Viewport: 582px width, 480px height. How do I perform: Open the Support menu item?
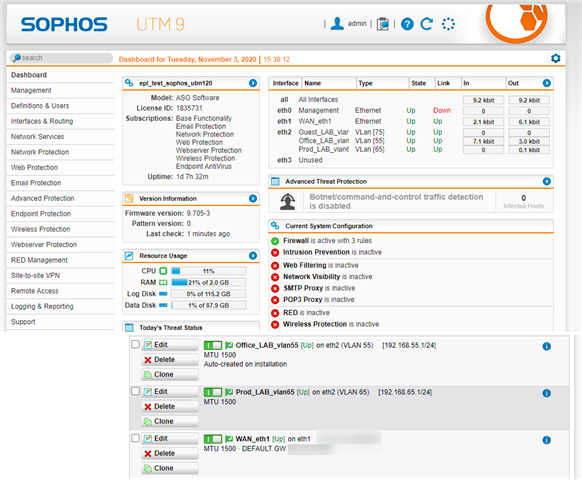(x=61, y=322)
